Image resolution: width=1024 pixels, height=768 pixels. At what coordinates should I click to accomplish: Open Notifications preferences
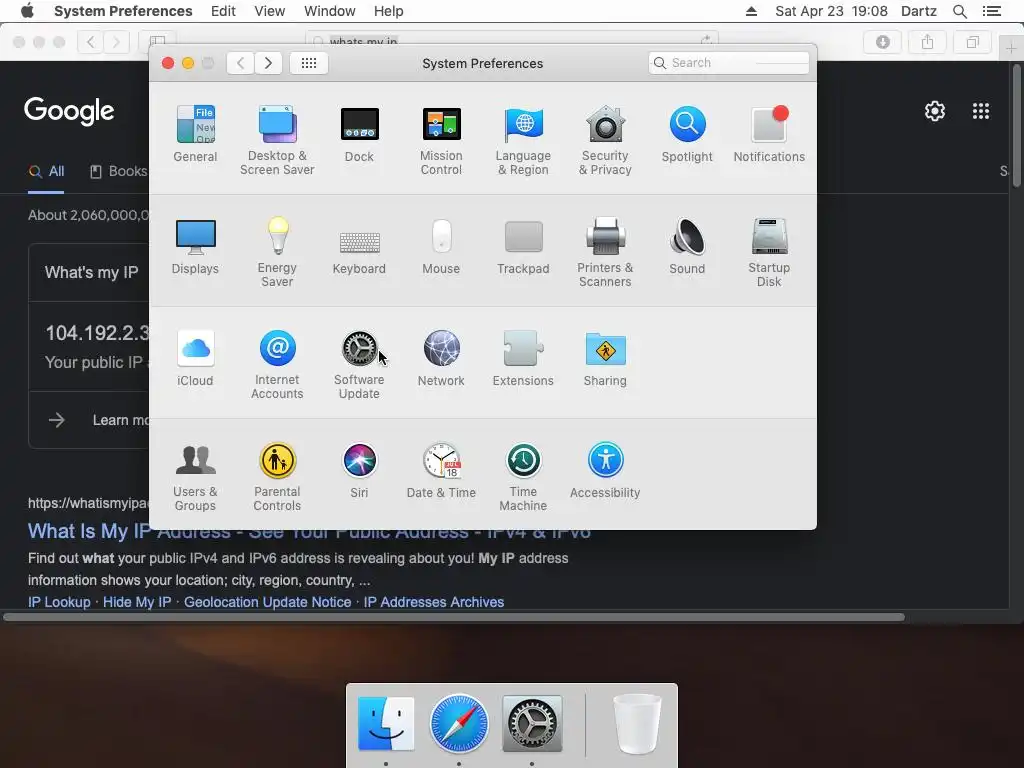(769, 134)
